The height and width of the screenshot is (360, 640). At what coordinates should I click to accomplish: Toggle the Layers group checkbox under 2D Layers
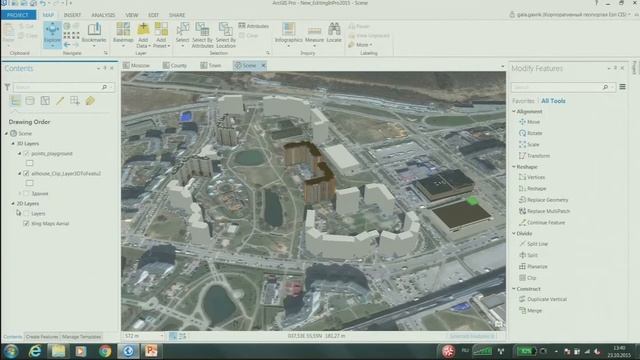pos(27,213)
